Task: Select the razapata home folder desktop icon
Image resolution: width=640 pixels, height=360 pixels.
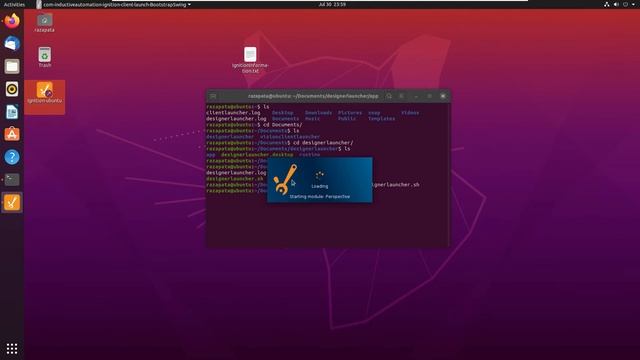Action: (44, 23)
